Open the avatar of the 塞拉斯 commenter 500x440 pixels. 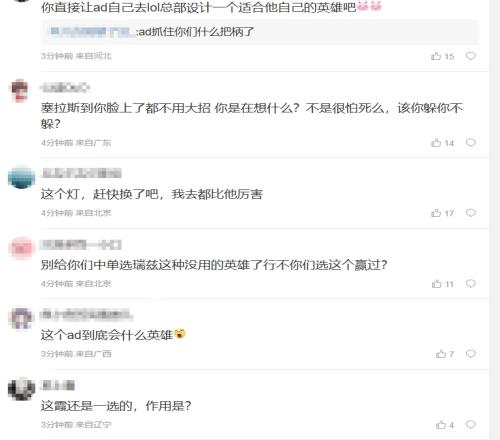click(x=21, y=90)
